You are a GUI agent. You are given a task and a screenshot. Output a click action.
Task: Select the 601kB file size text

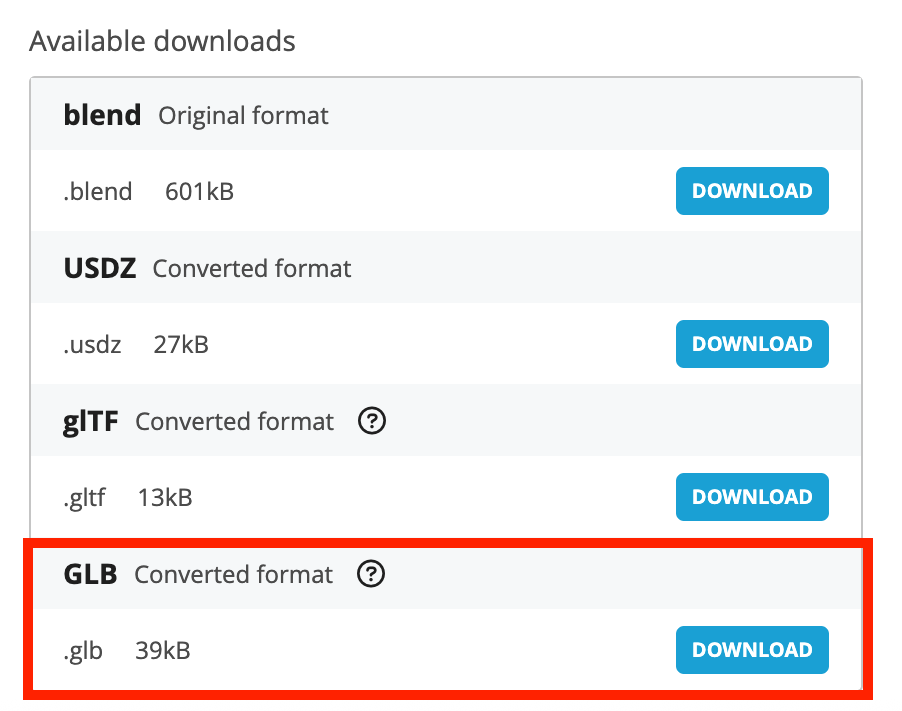pos(199,191)
